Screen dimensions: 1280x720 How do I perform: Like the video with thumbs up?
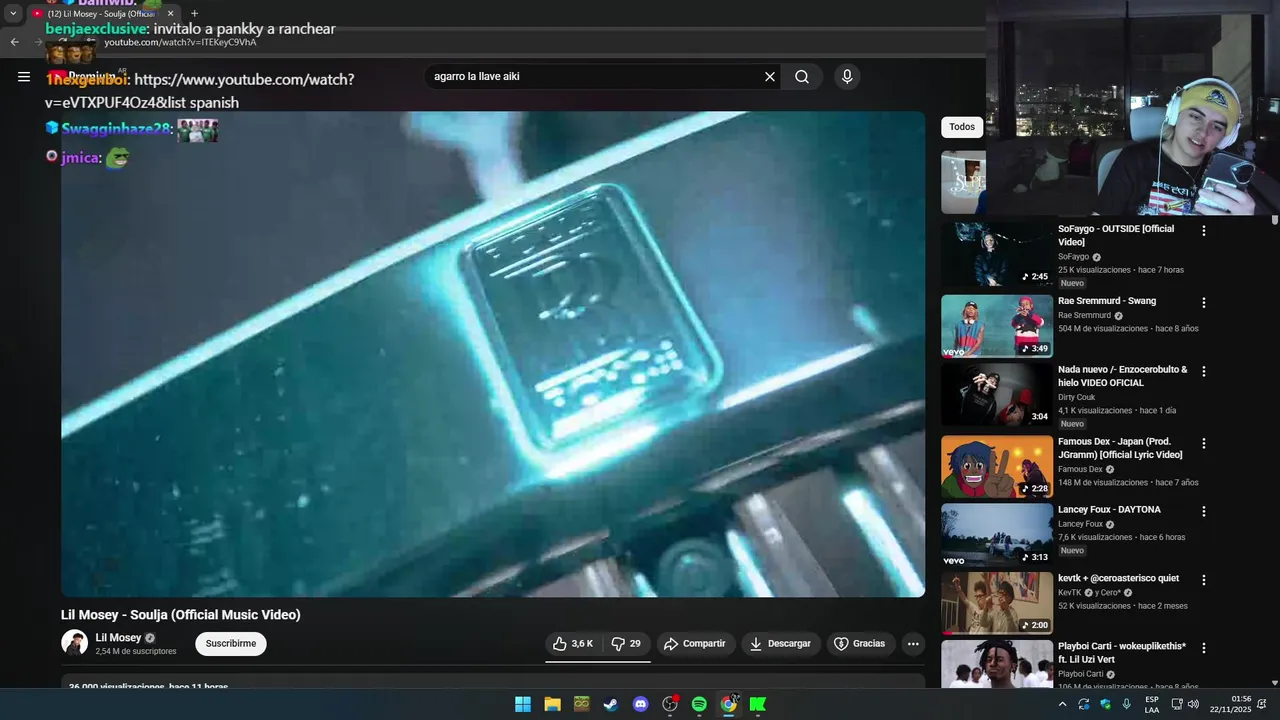coord(573,644)
